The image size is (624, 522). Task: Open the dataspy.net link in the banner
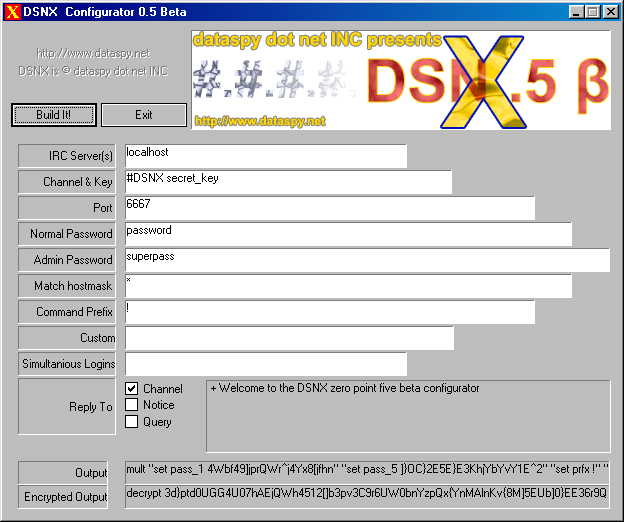[x=260, y=121]
